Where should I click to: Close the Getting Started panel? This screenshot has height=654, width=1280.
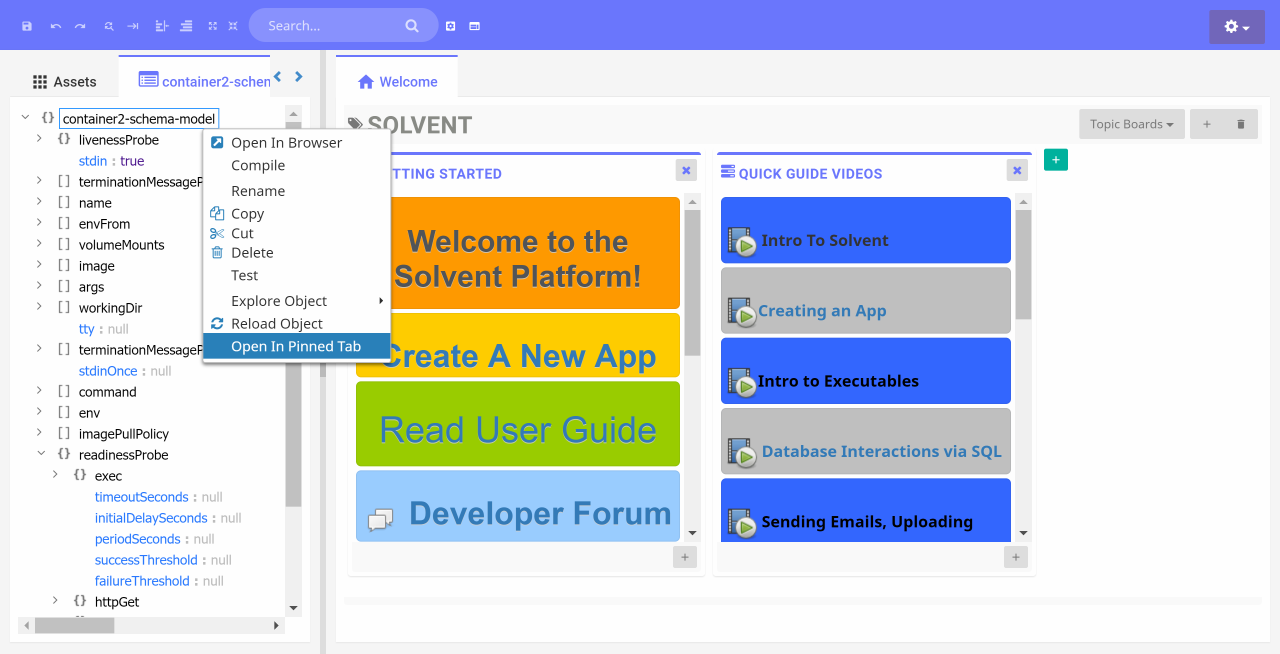686,171
